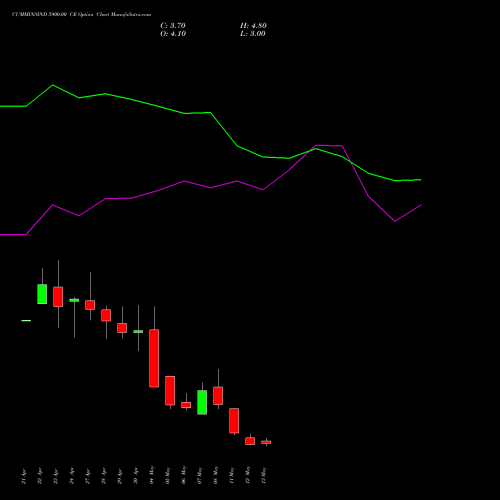The image size is (500, 500).
Task: Click the 11 May date label
Action: [x=232, y=475]
